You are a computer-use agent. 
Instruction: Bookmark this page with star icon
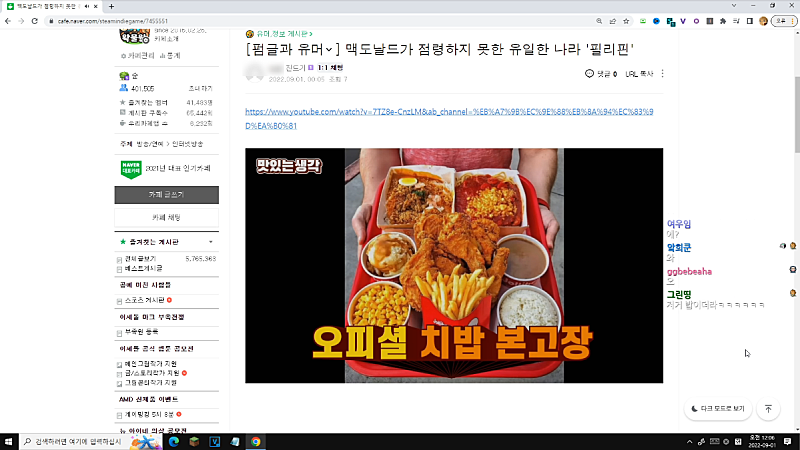tap(626, 21)
